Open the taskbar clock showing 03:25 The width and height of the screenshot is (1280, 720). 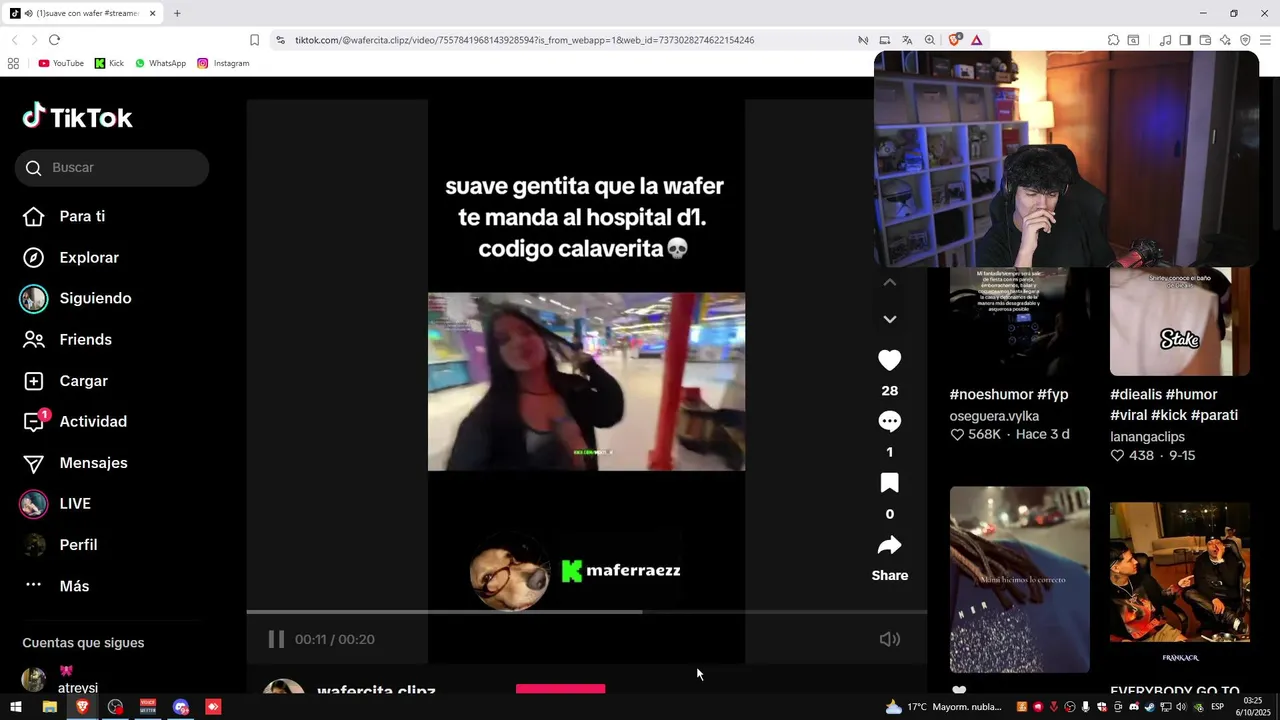coord(1252,707)
